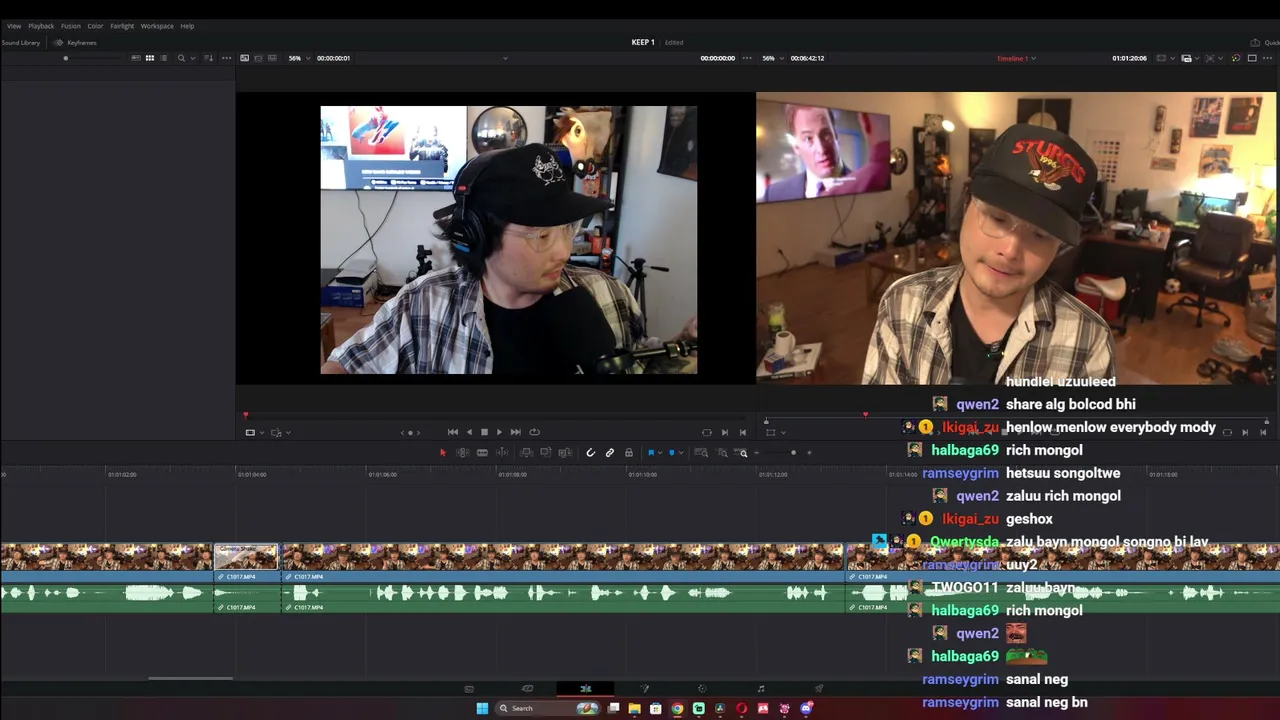This screenshot has width=1280, height=720.
Task: Go to first frame in source viewer
Action: [x=453, y=432]
